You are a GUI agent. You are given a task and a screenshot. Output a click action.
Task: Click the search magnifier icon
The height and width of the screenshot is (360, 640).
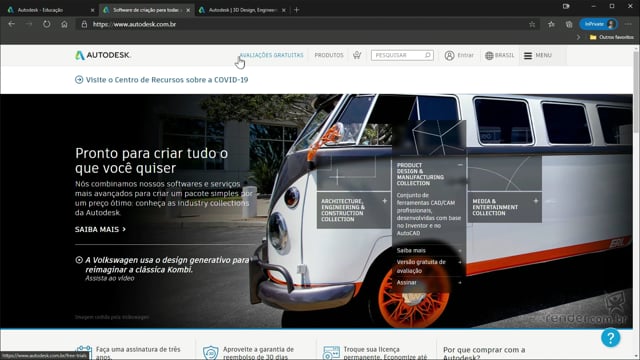tap(427, 55)
